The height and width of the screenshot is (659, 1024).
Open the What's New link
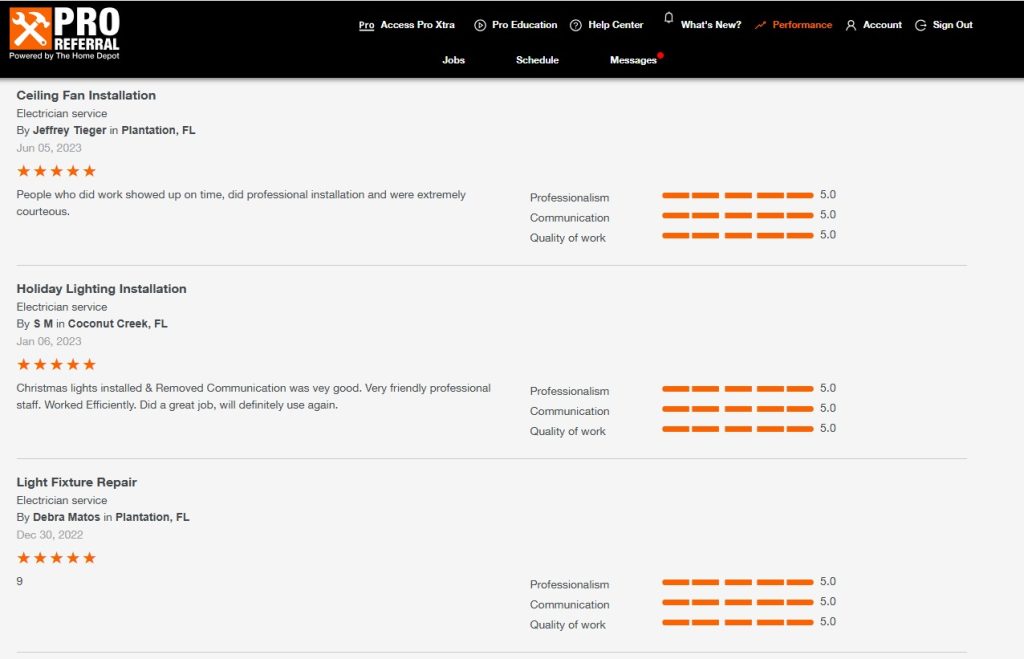pyautogui.click(x=711, y=25)
